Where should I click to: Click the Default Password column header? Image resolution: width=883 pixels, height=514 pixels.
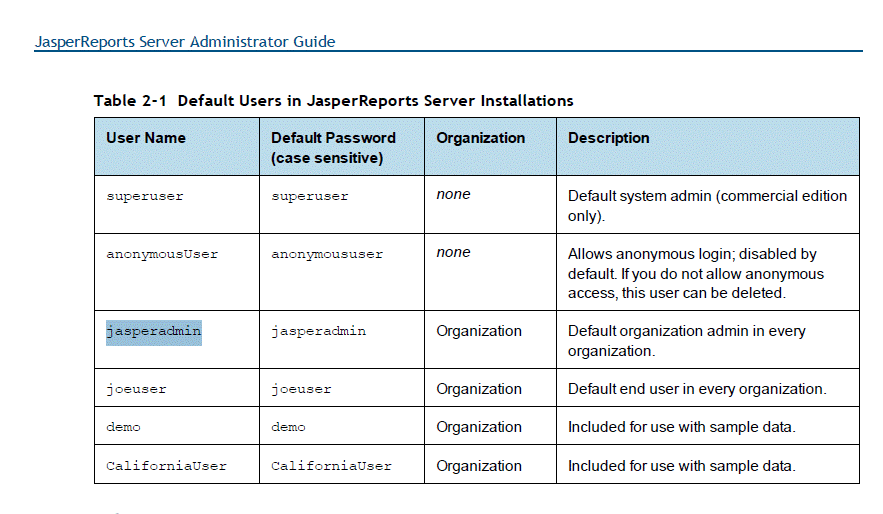333,147
